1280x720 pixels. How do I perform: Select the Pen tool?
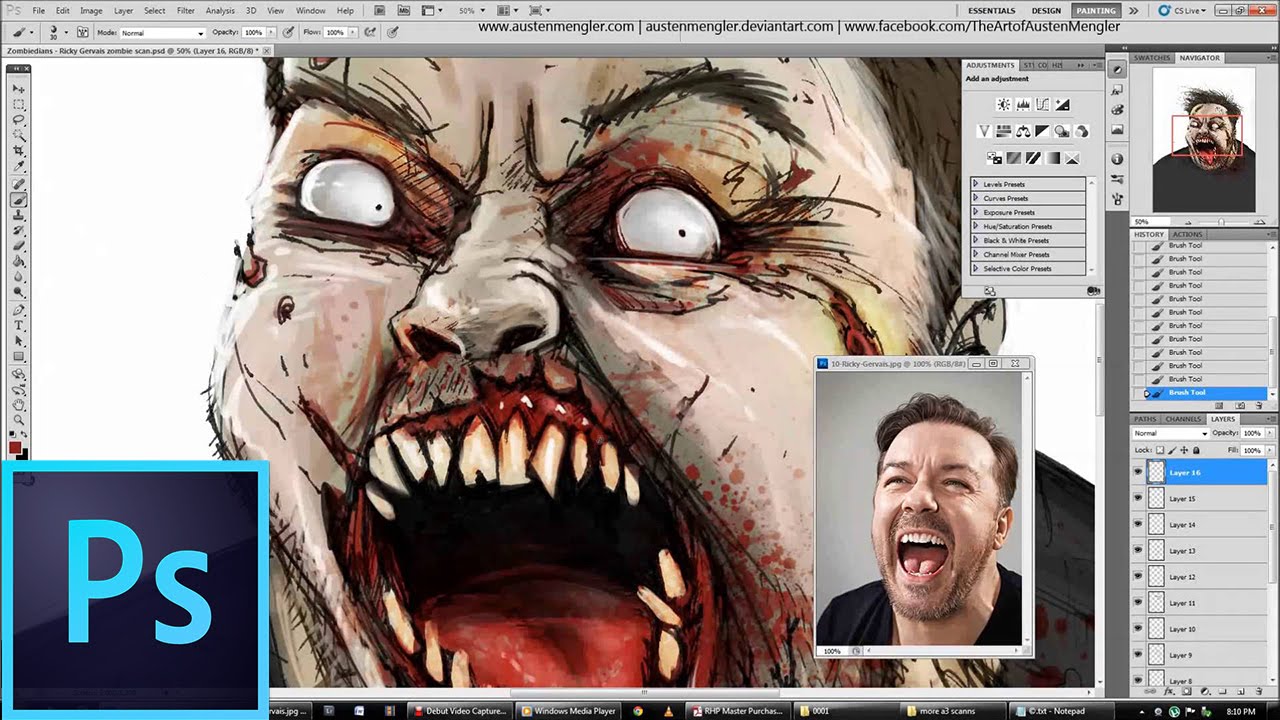click(19, 310)
